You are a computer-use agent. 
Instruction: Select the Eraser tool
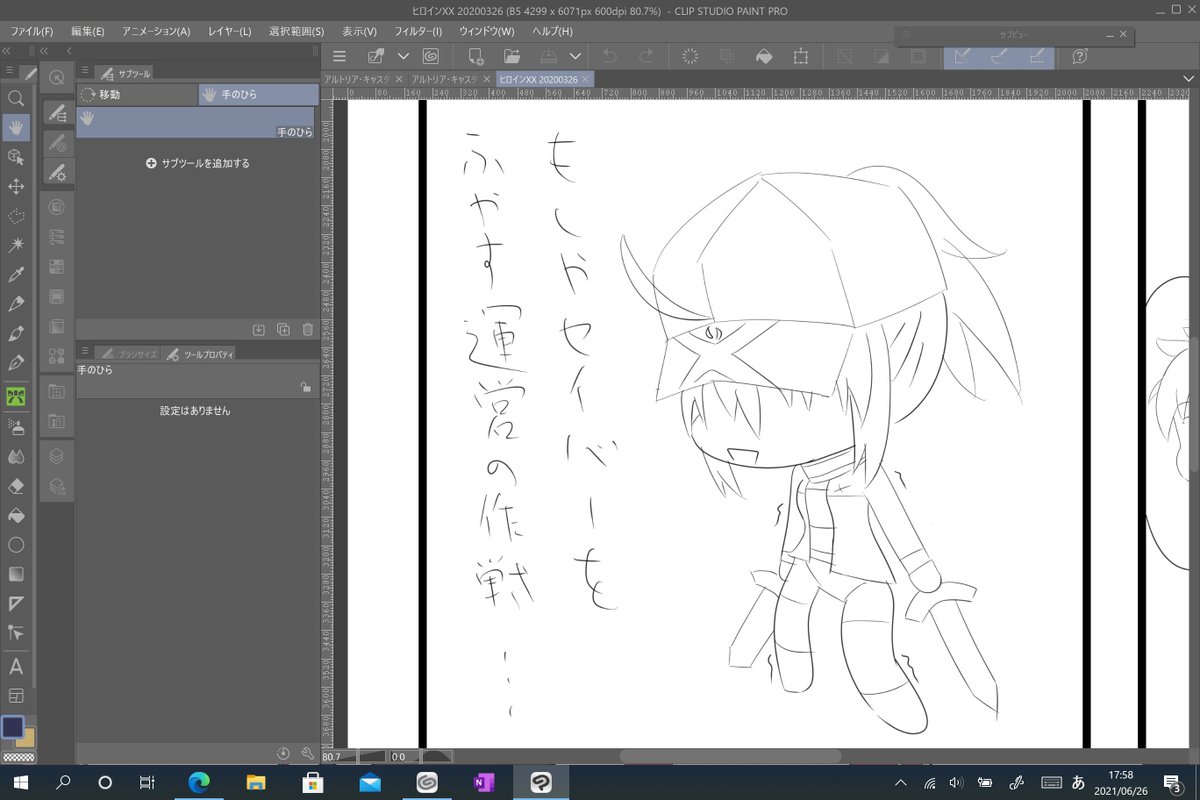click(16, 486)
